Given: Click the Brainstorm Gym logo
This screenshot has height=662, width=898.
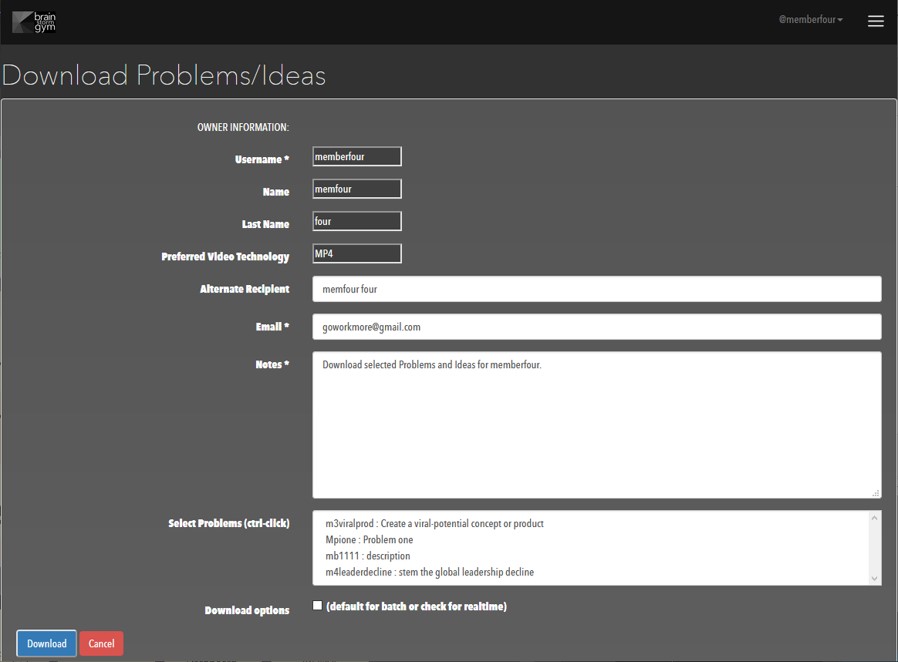Looking at the screenshot, I should (34, 22).
